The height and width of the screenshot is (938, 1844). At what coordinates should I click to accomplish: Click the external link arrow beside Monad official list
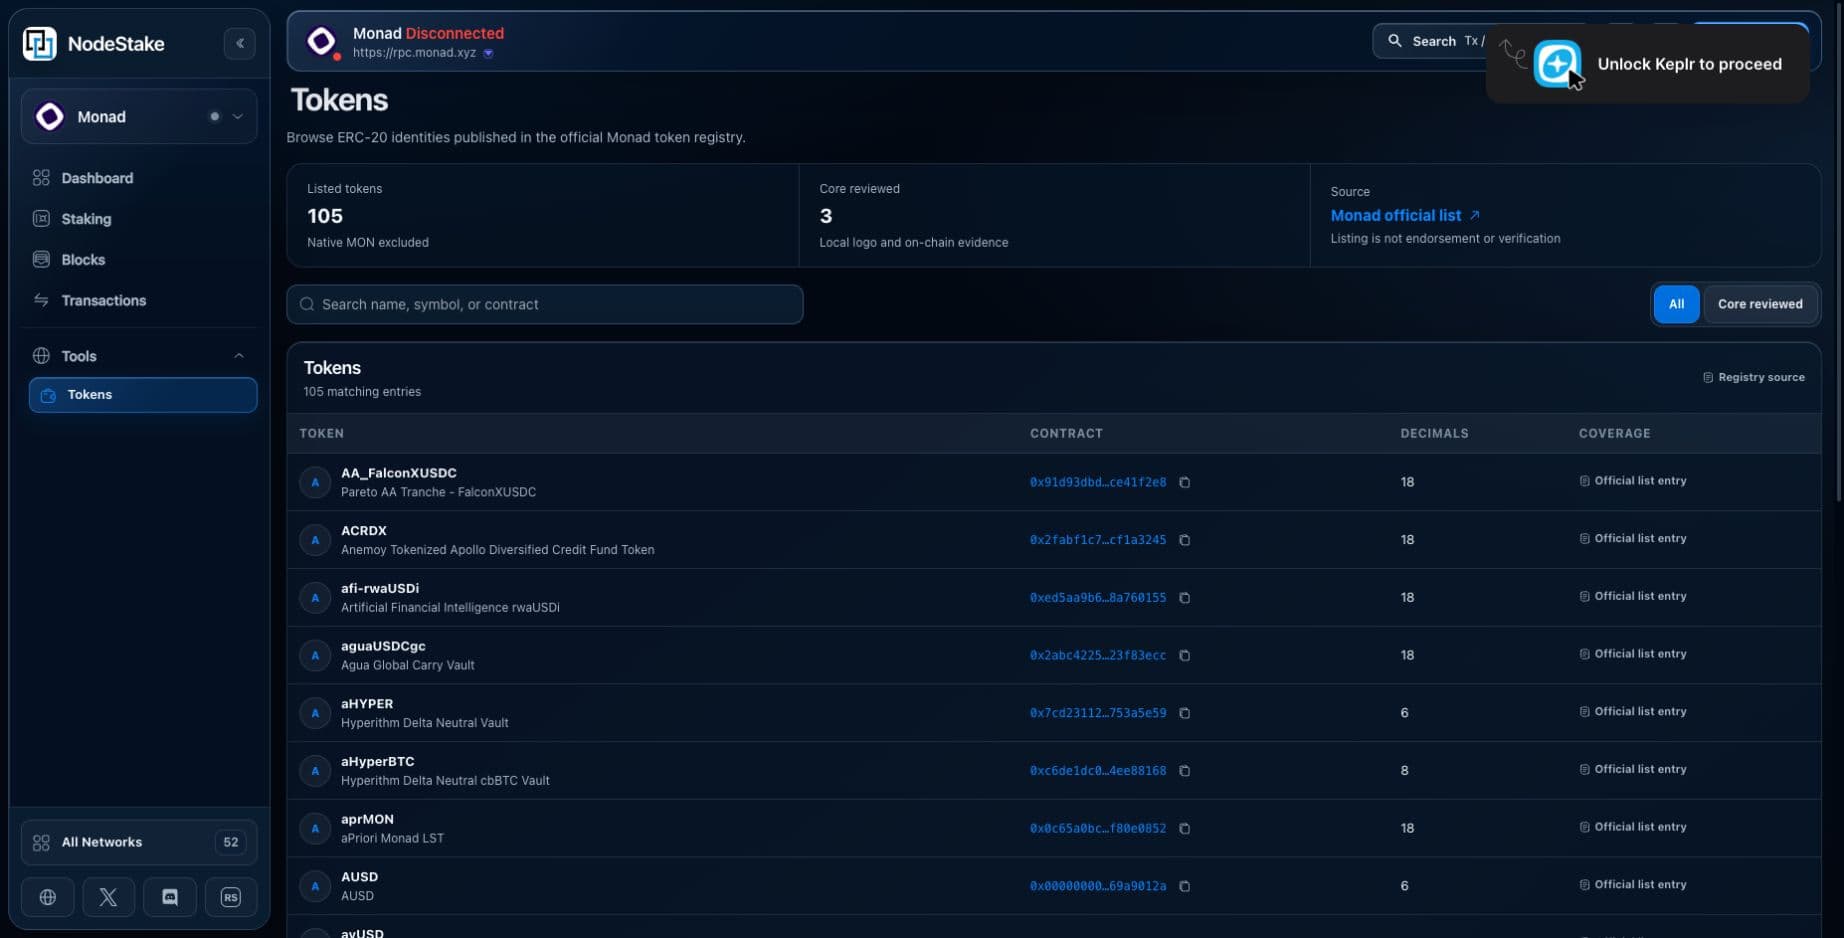(x=1474, y=215)
